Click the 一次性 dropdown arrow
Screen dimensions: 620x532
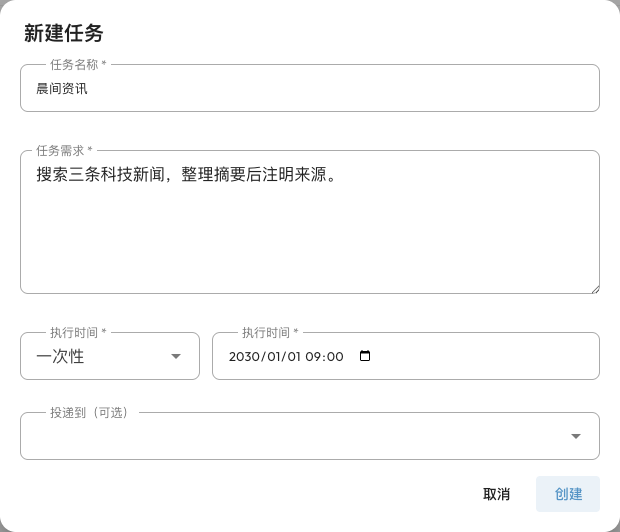click(176, 356)
